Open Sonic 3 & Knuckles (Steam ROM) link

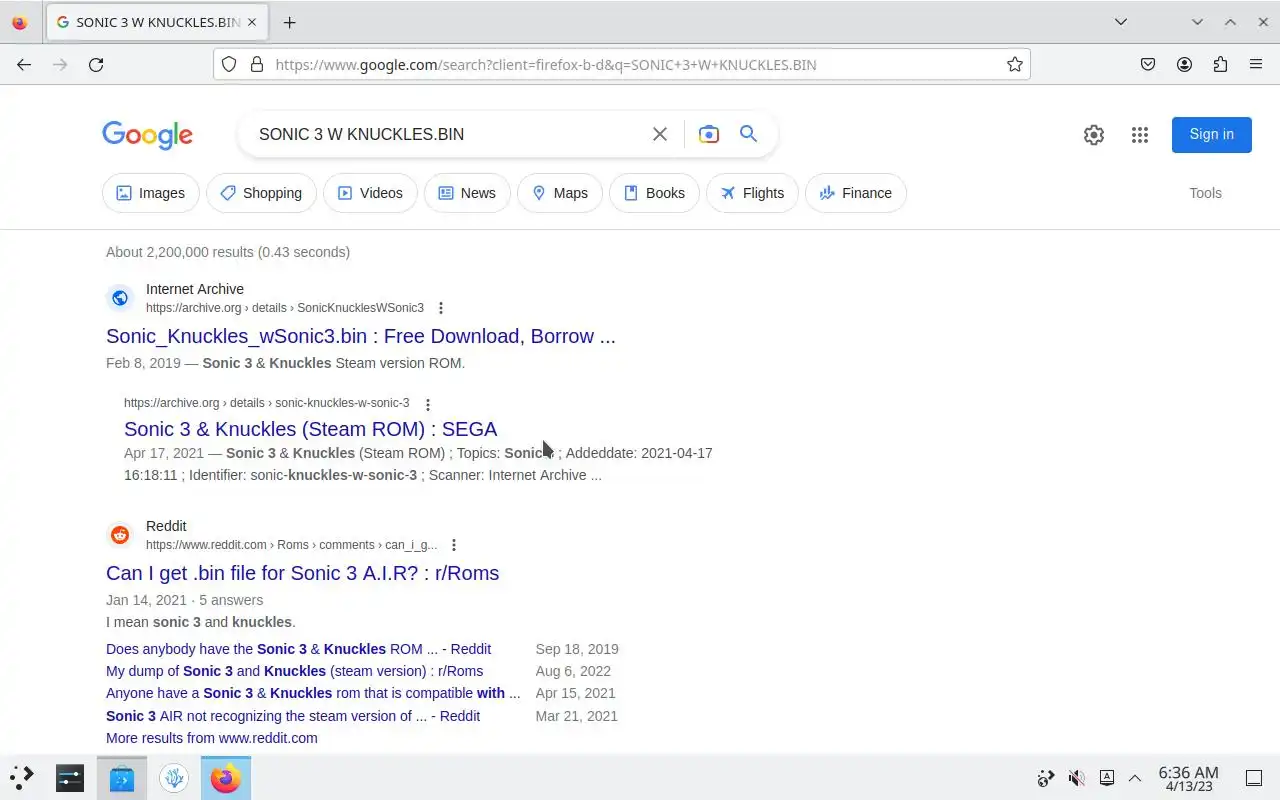pyautogui.click(x=310, y=429)
